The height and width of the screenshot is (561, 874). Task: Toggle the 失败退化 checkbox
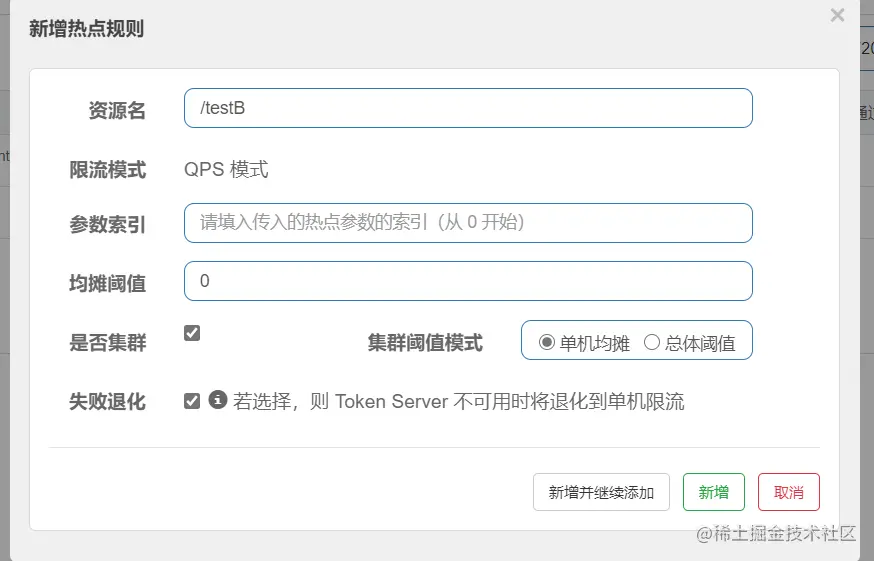tap(192, 401)
